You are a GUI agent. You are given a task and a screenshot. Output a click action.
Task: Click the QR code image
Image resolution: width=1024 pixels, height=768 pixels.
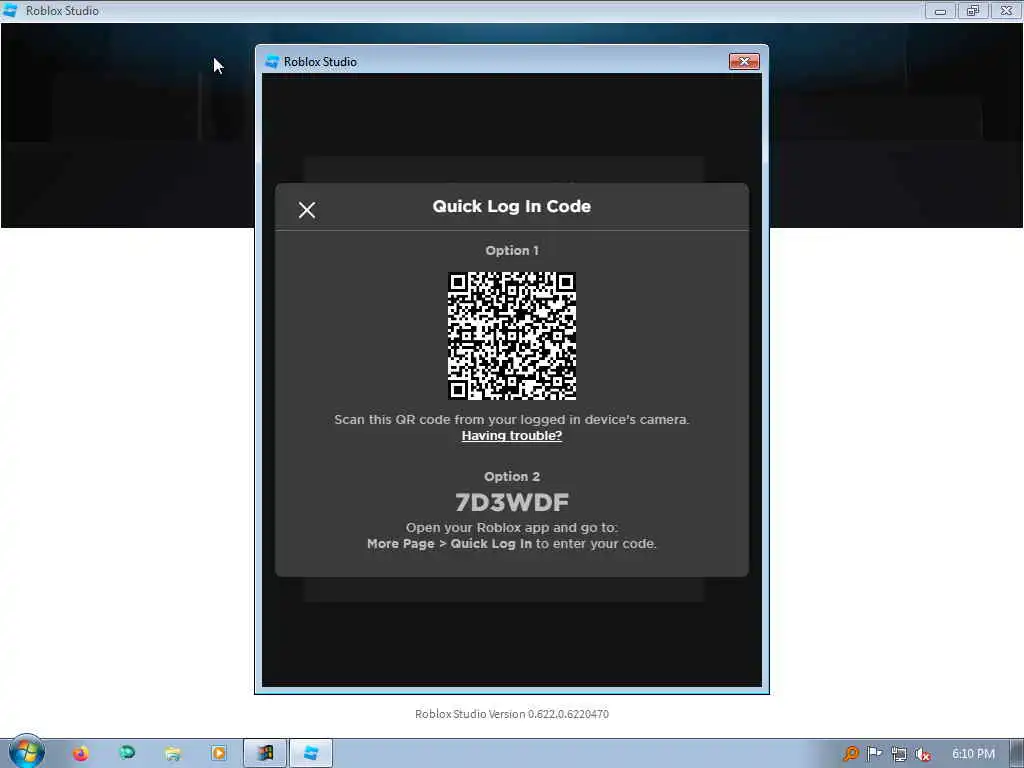[x=512, y=336]
